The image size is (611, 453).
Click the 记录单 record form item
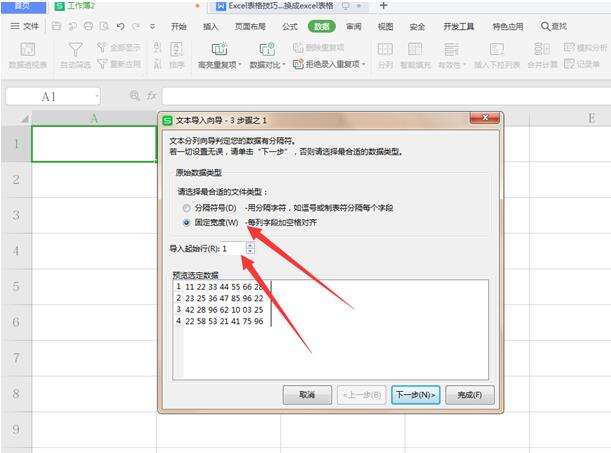click(582, 64)
